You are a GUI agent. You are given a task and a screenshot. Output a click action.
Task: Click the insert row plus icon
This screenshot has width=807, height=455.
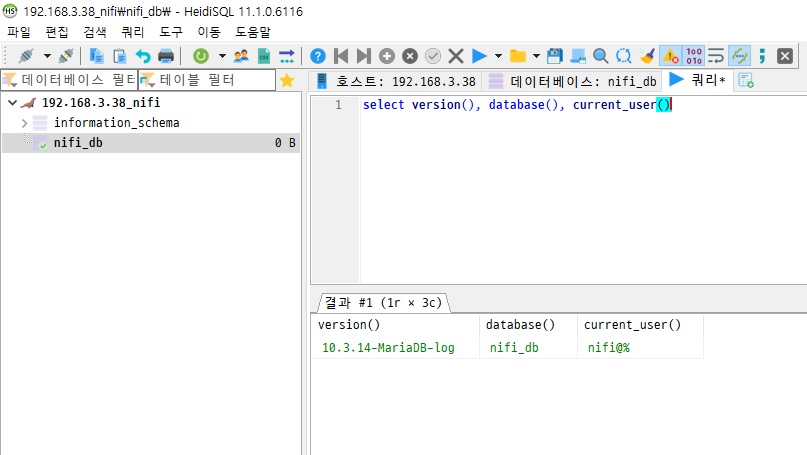[387, 56]
